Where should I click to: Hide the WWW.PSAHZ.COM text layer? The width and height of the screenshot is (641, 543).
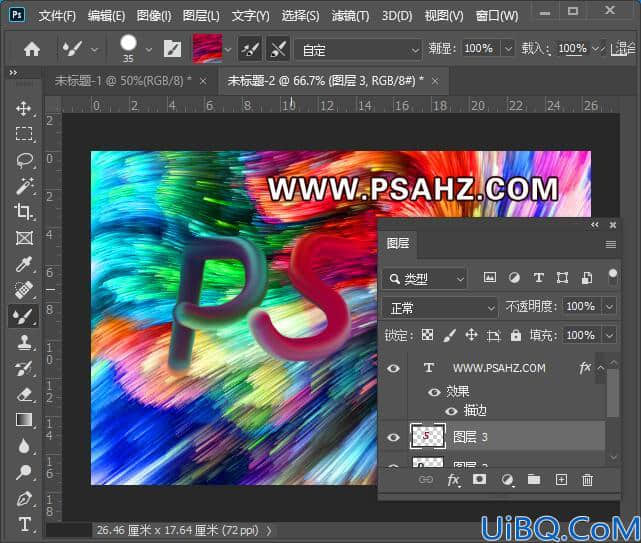point(394,368)
